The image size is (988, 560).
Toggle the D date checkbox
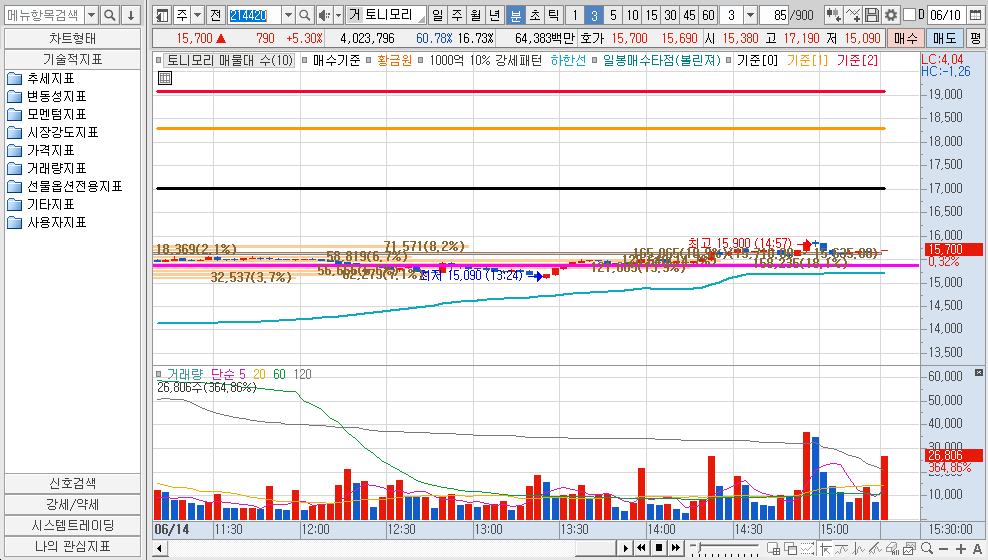909,14
